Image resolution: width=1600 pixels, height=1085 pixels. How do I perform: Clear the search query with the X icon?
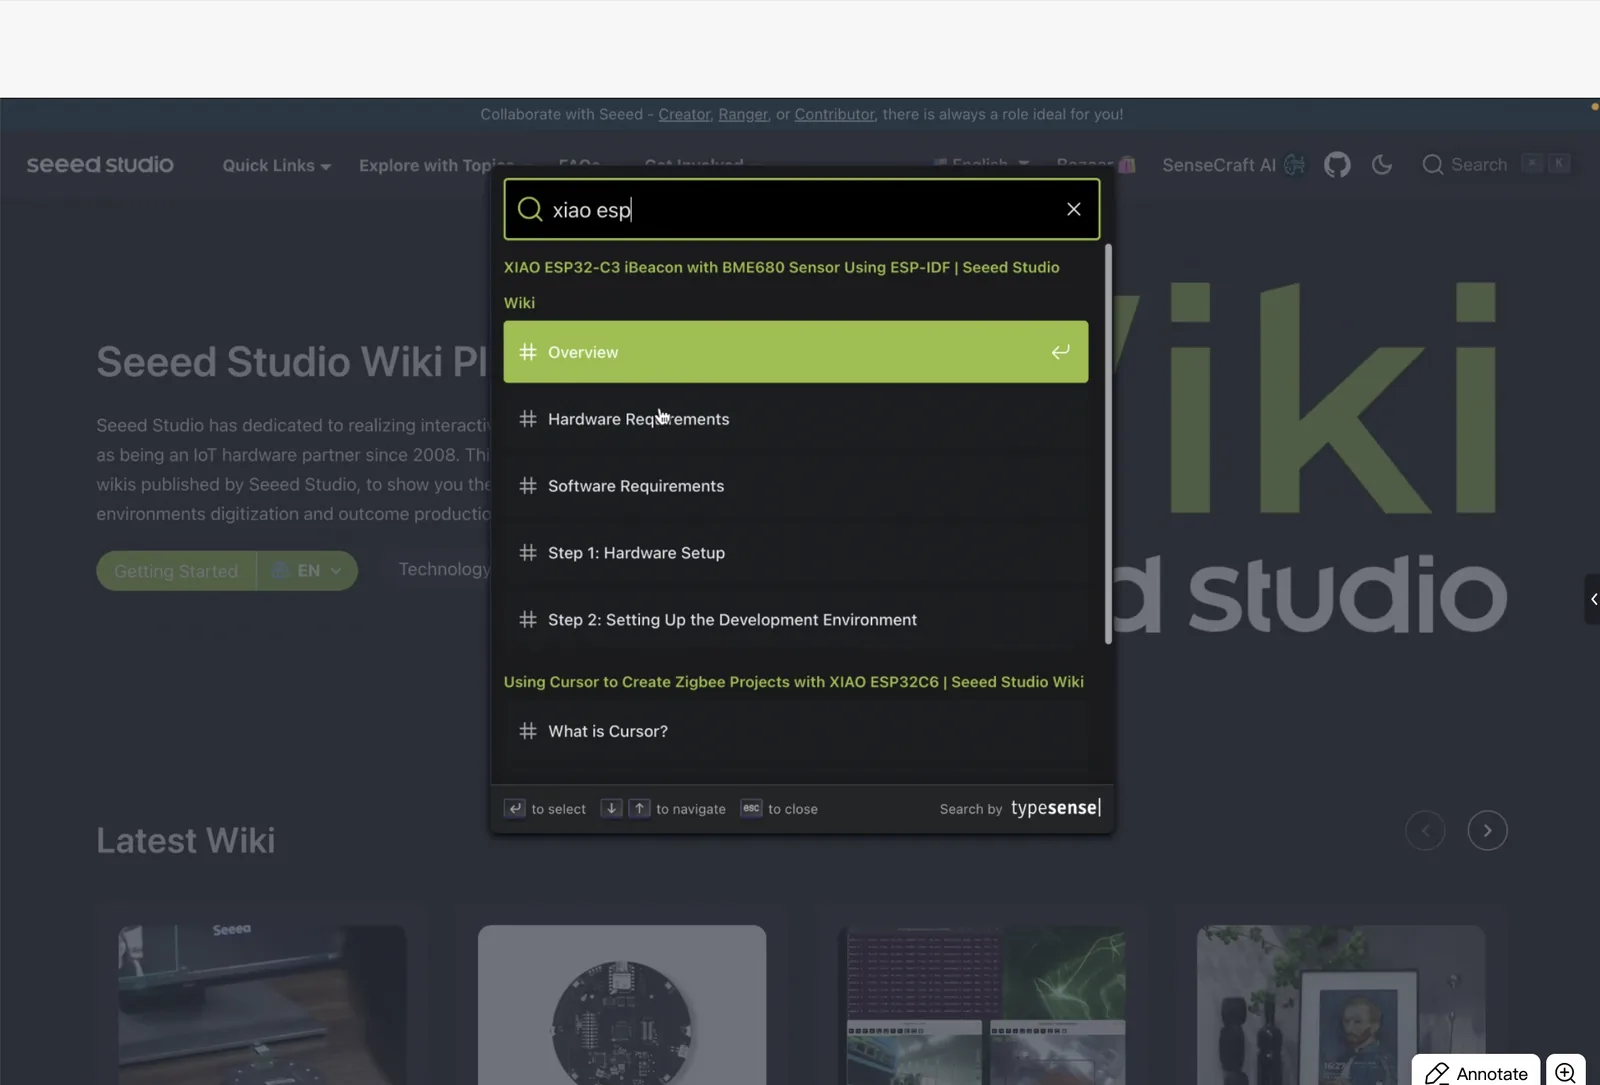tap(1073, 209)
